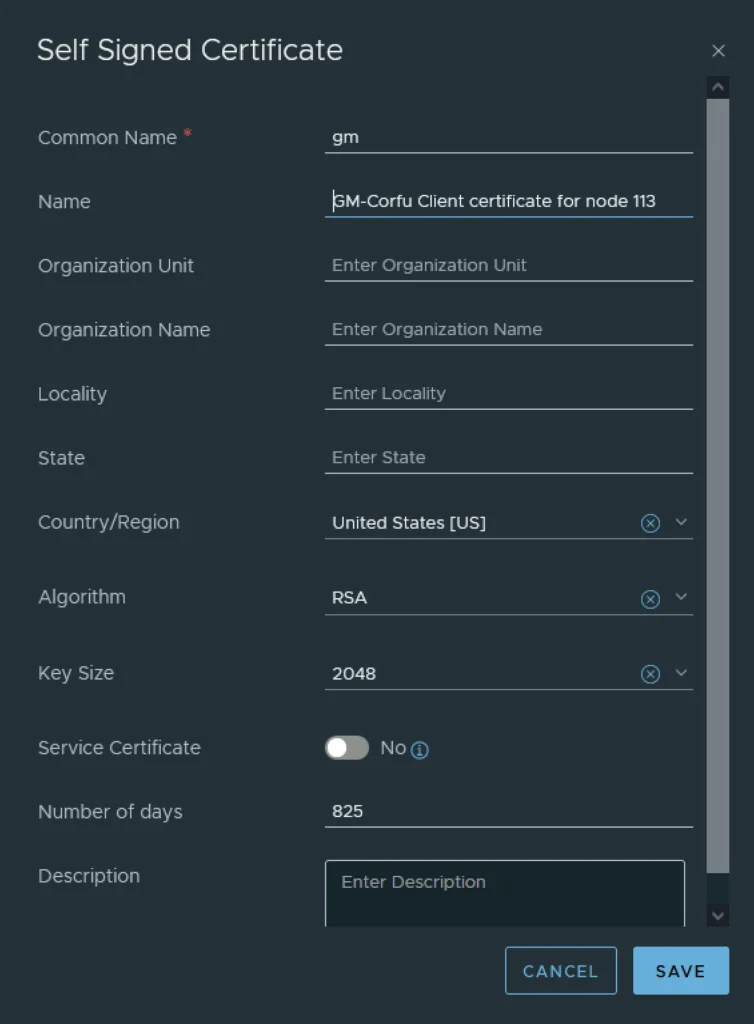Expand the Country/Region dropdown arrow
This screenshot has width=754, height=1024.
(681, 522)
